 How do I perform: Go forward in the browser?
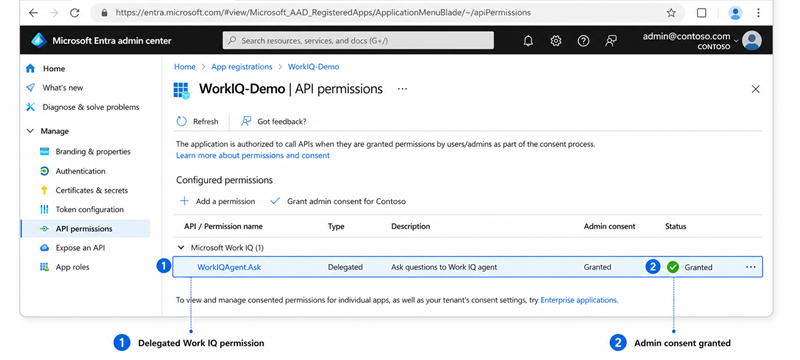pos(54,13)
